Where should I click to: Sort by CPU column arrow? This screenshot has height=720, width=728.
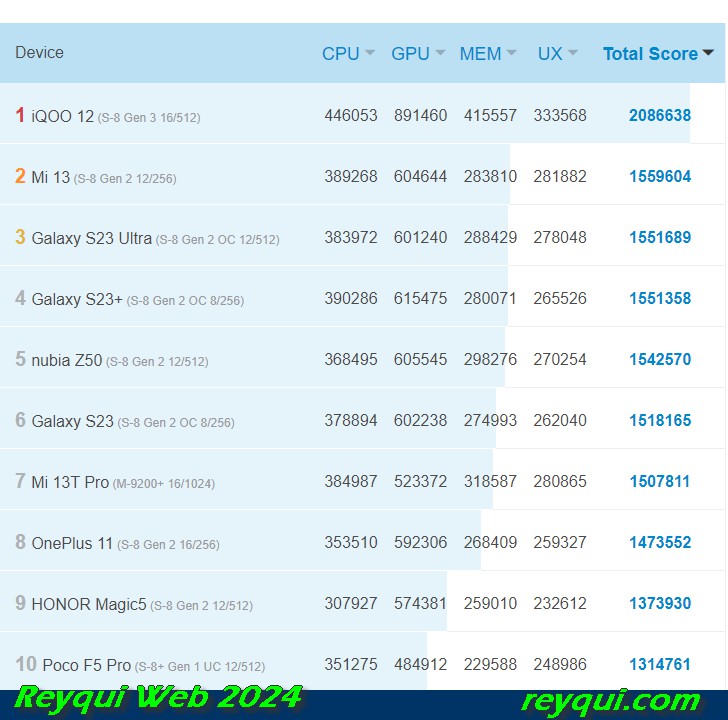[x=370, y=53]
